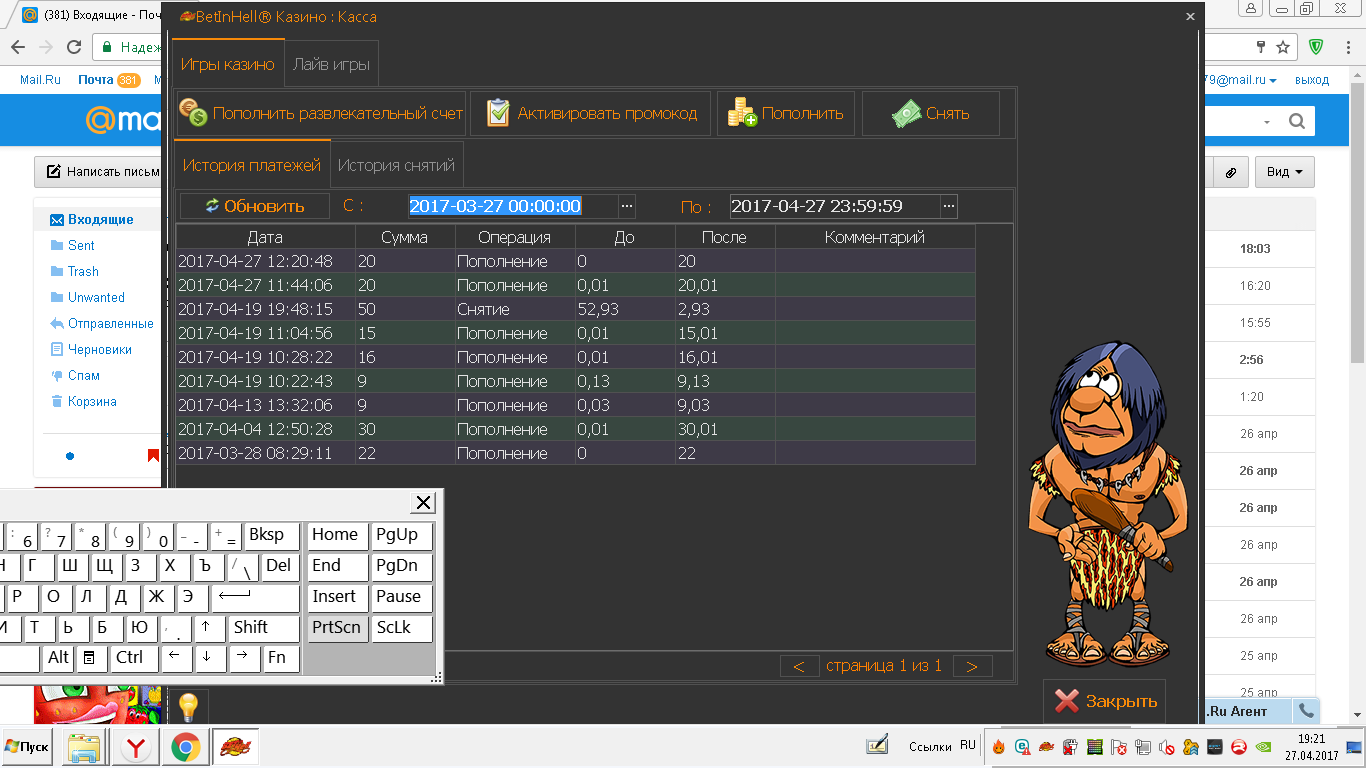The image size is (1366, 768).
Task: Expand the Вид dropdown in Mail.ru
Action: coord(1284,172)
